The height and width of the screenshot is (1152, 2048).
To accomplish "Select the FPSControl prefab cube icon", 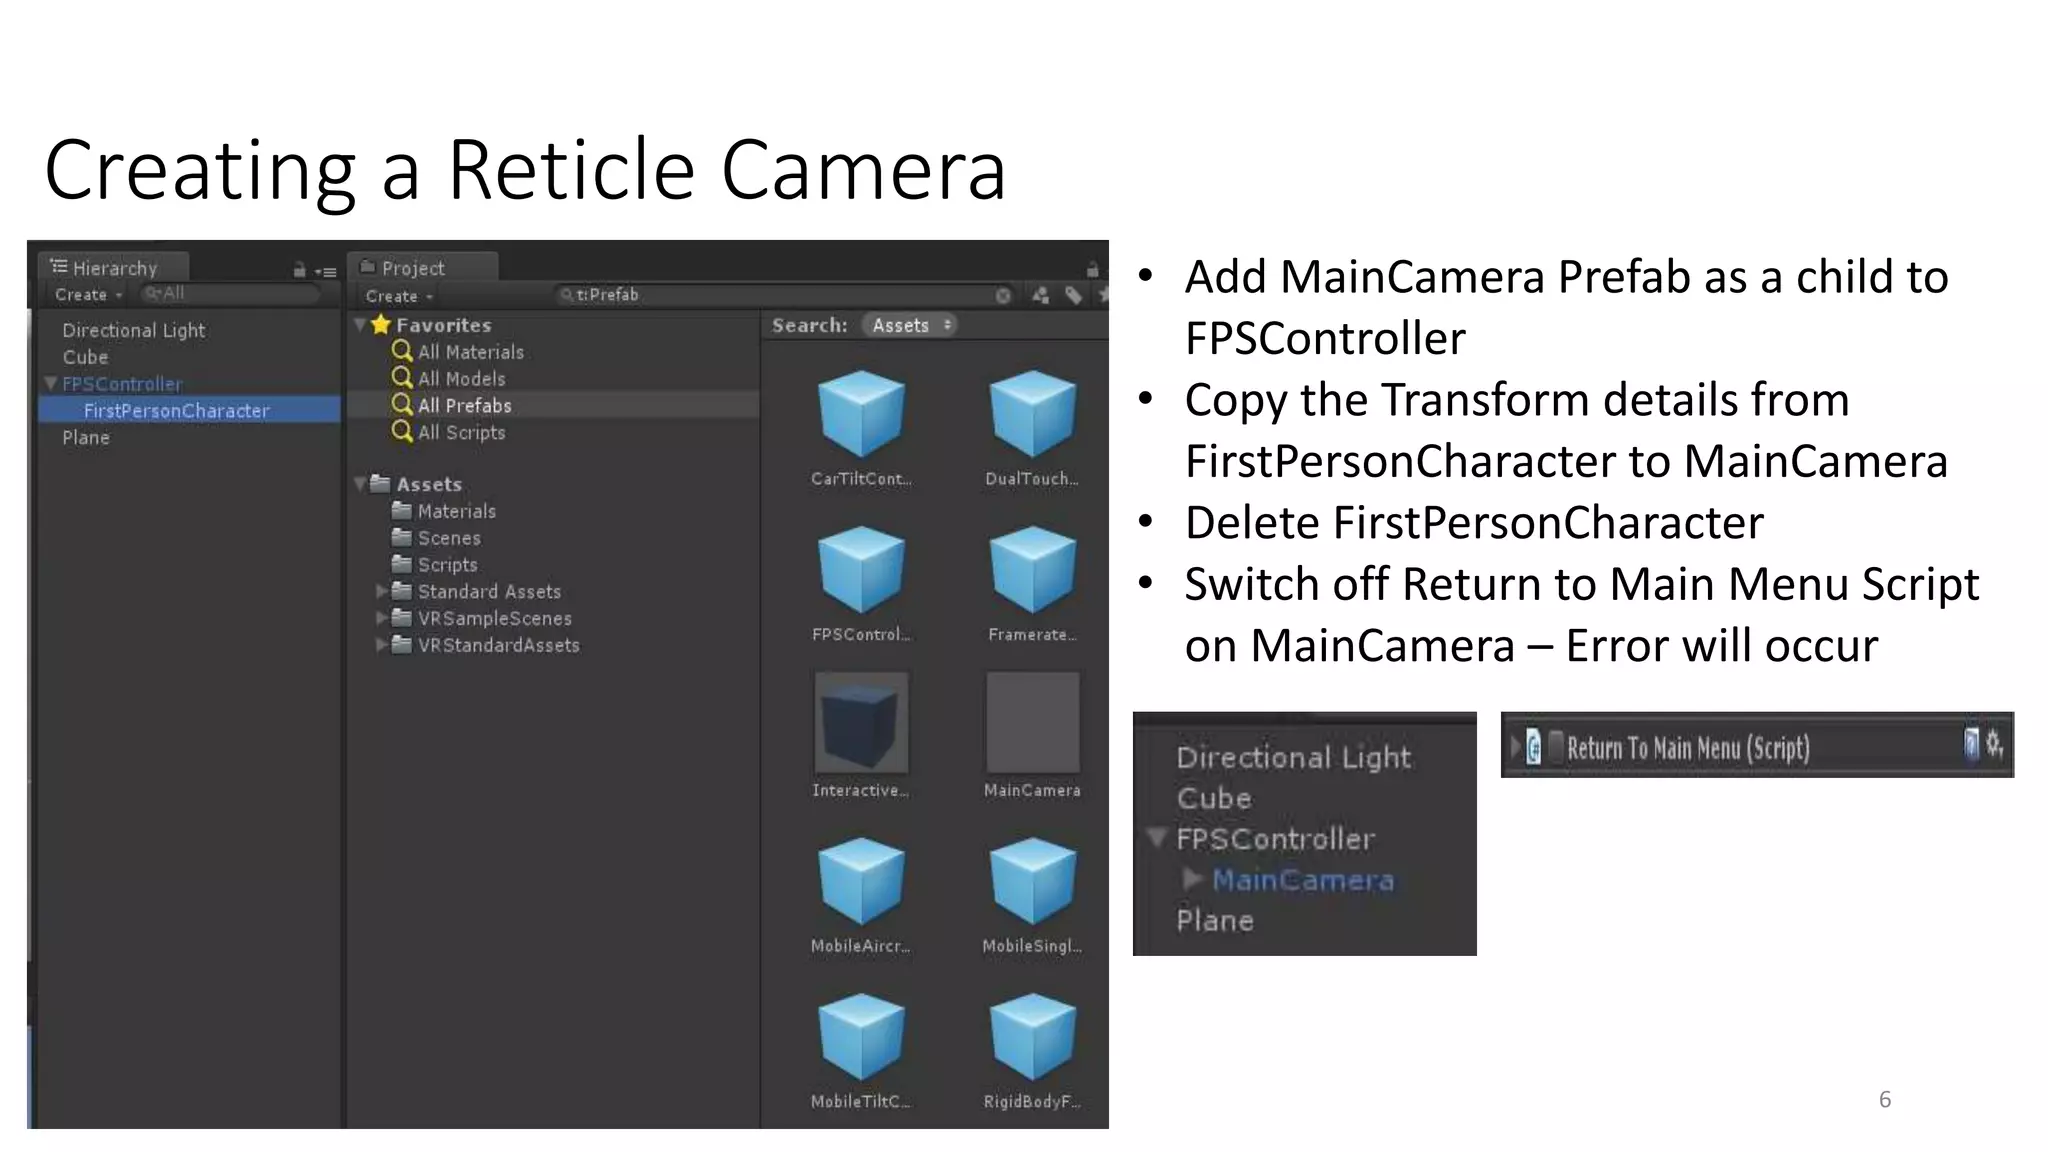I will click(x=861, y=569).
